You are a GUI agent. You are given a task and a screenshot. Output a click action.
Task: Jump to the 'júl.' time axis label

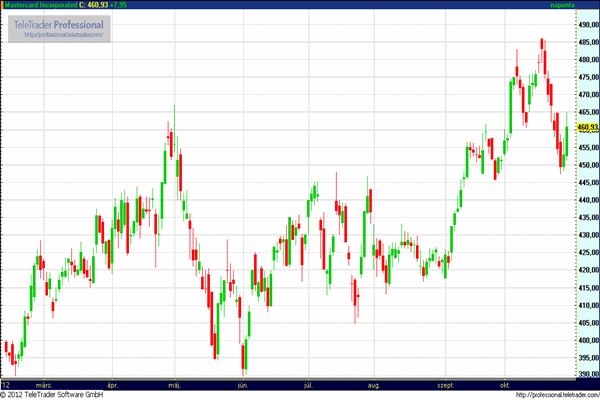point(308,384)
